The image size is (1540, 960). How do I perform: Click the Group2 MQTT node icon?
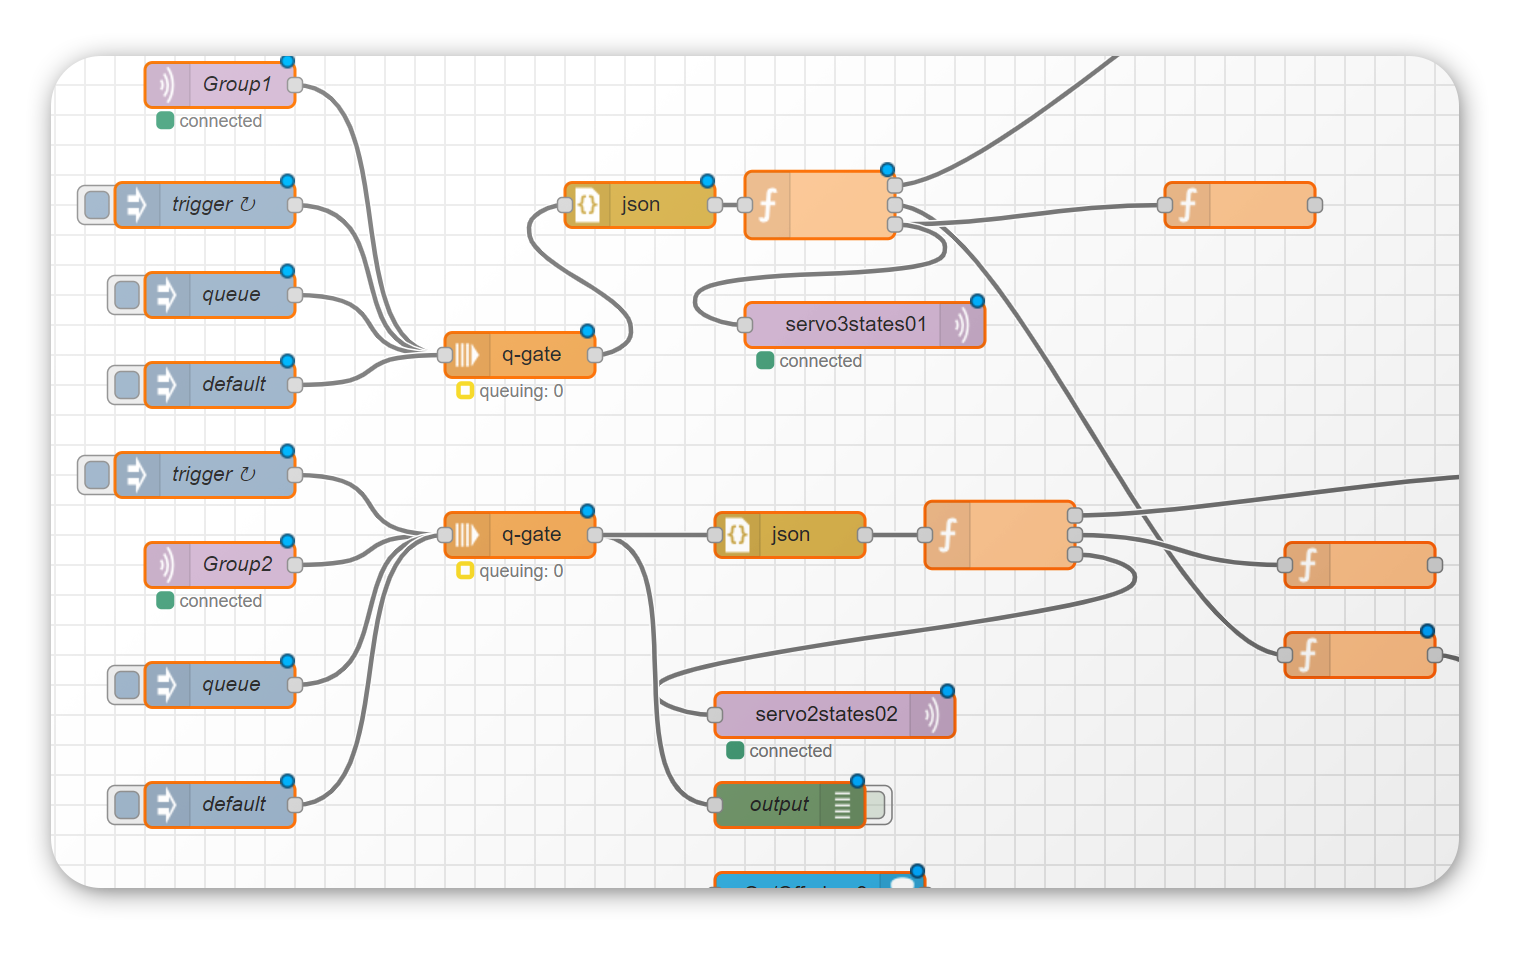167,565
